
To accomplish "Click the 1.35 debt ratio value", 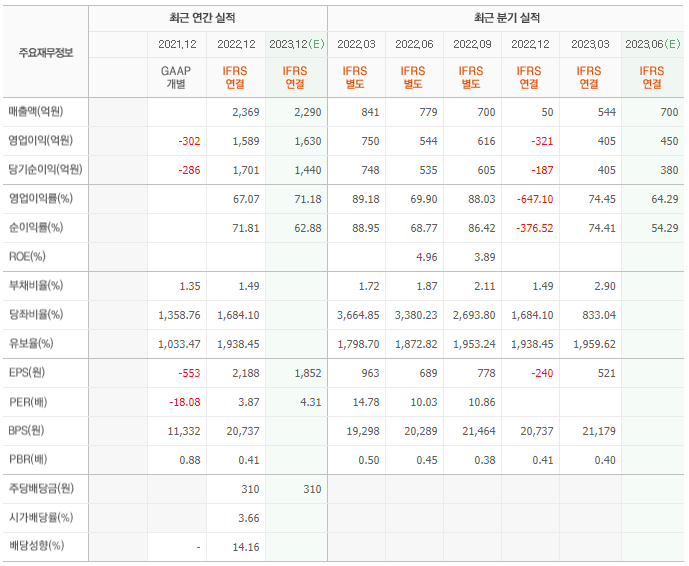I will 190,287.
